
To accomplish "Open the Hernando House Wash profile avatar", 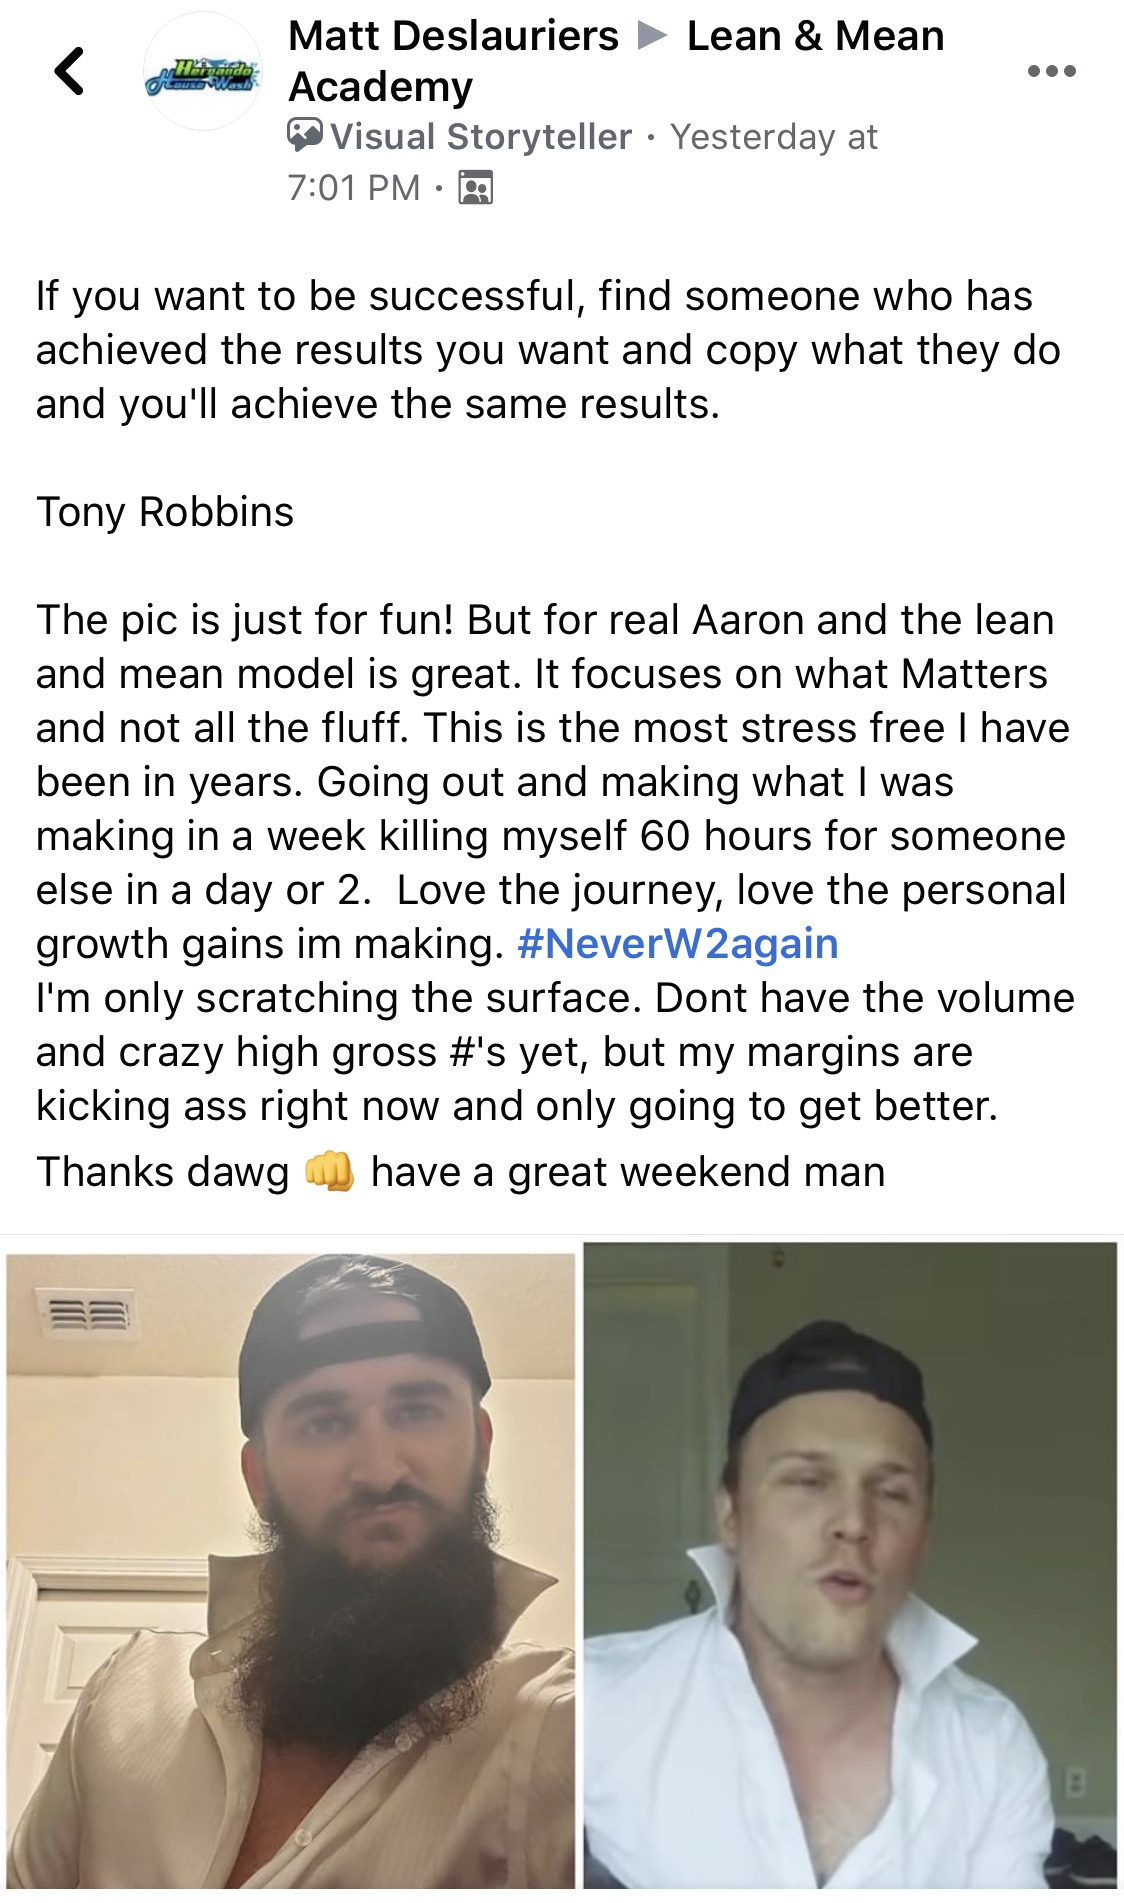I will click(203, 72).
